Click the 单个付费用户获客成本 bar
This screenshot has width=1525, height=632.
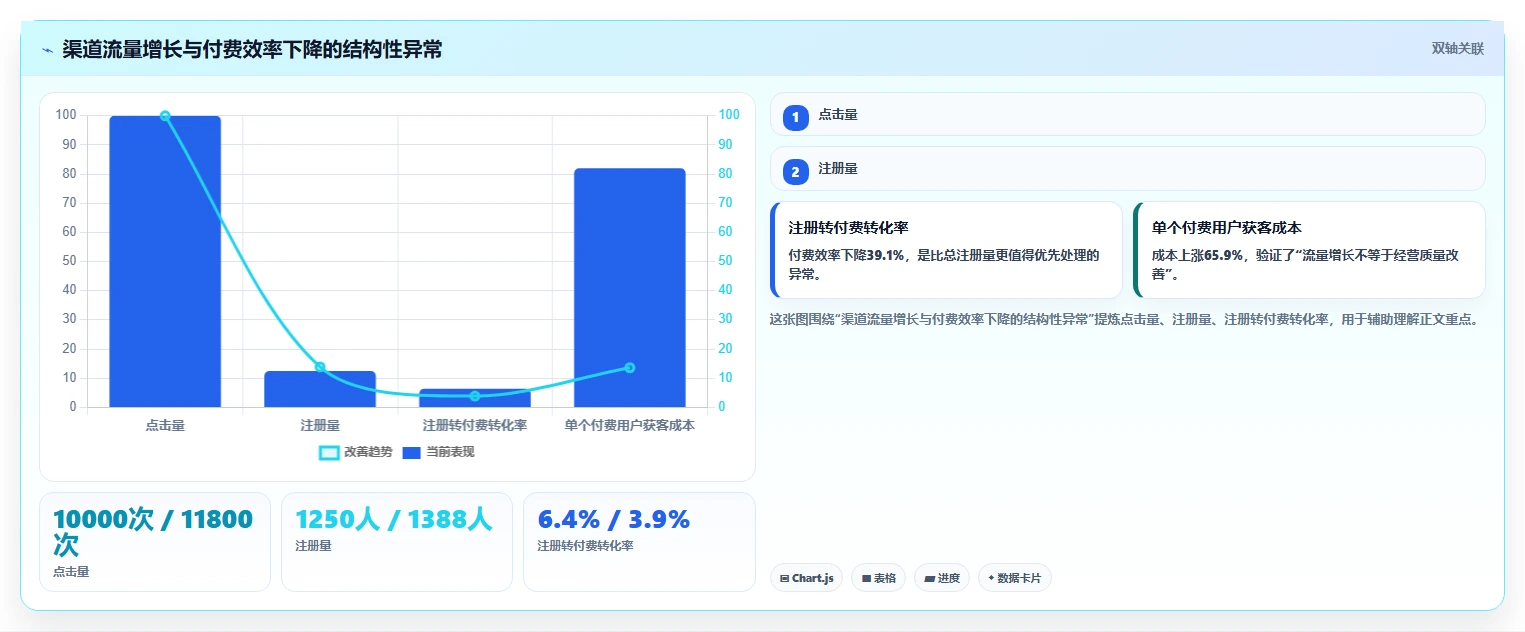click(x=630, y=288)
